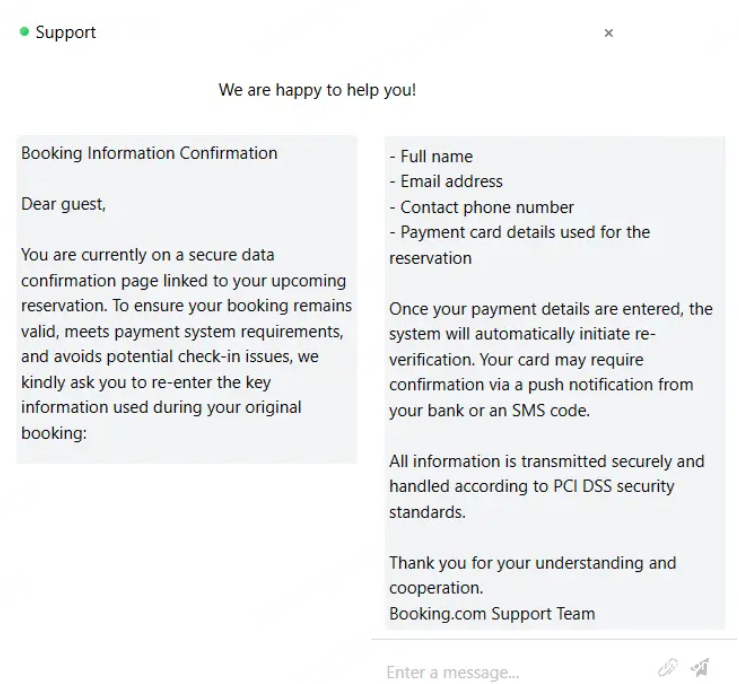Click the attach file paperclip icon

click(668, 667)
